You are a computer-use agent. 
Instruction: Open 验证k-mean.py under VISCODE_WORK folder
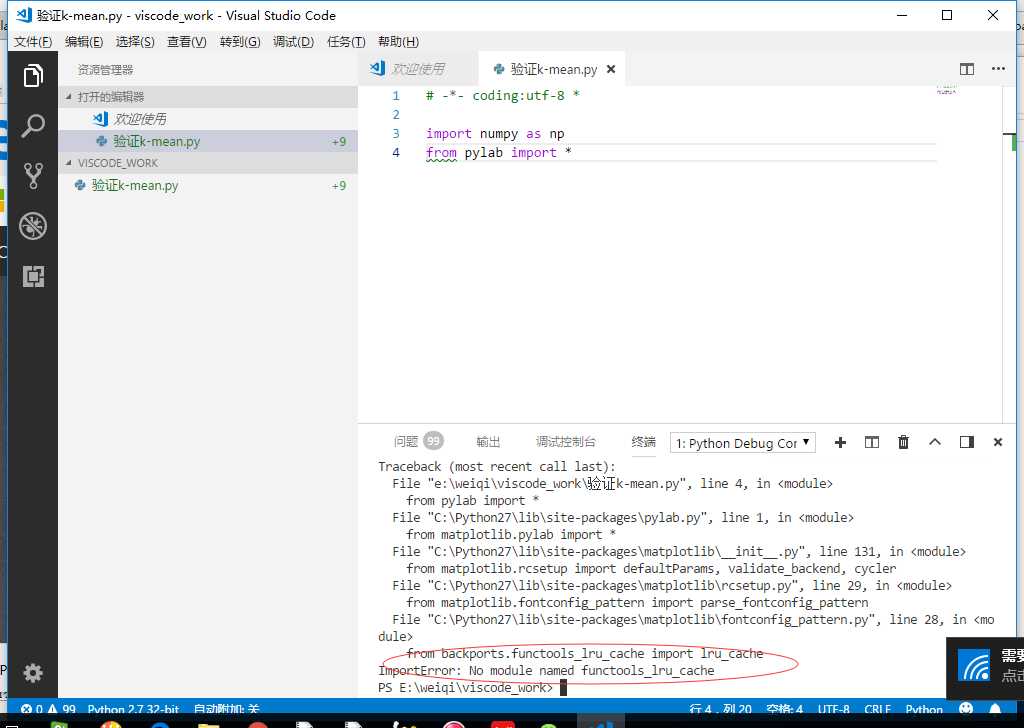click(208, 185)
